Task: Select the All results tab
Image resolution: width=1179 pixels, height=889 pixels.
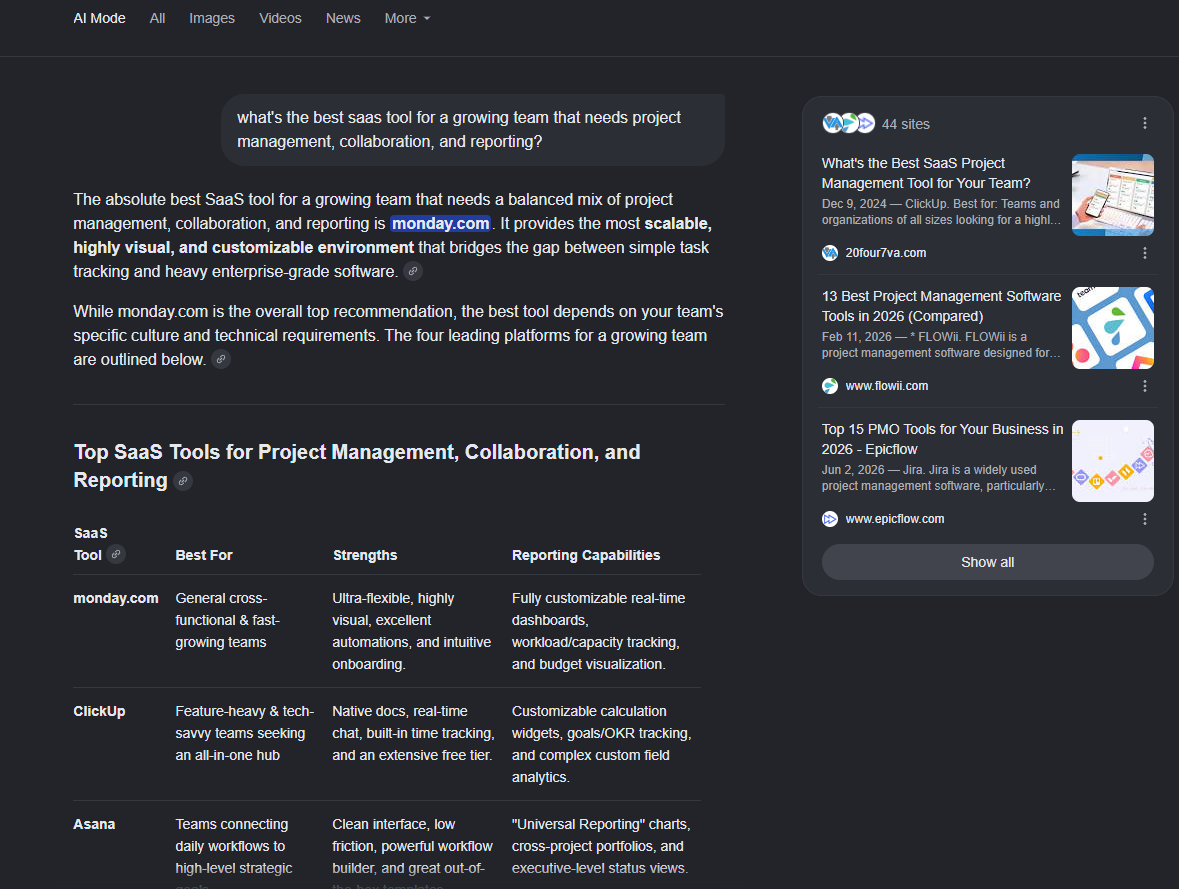Action: 157,18
